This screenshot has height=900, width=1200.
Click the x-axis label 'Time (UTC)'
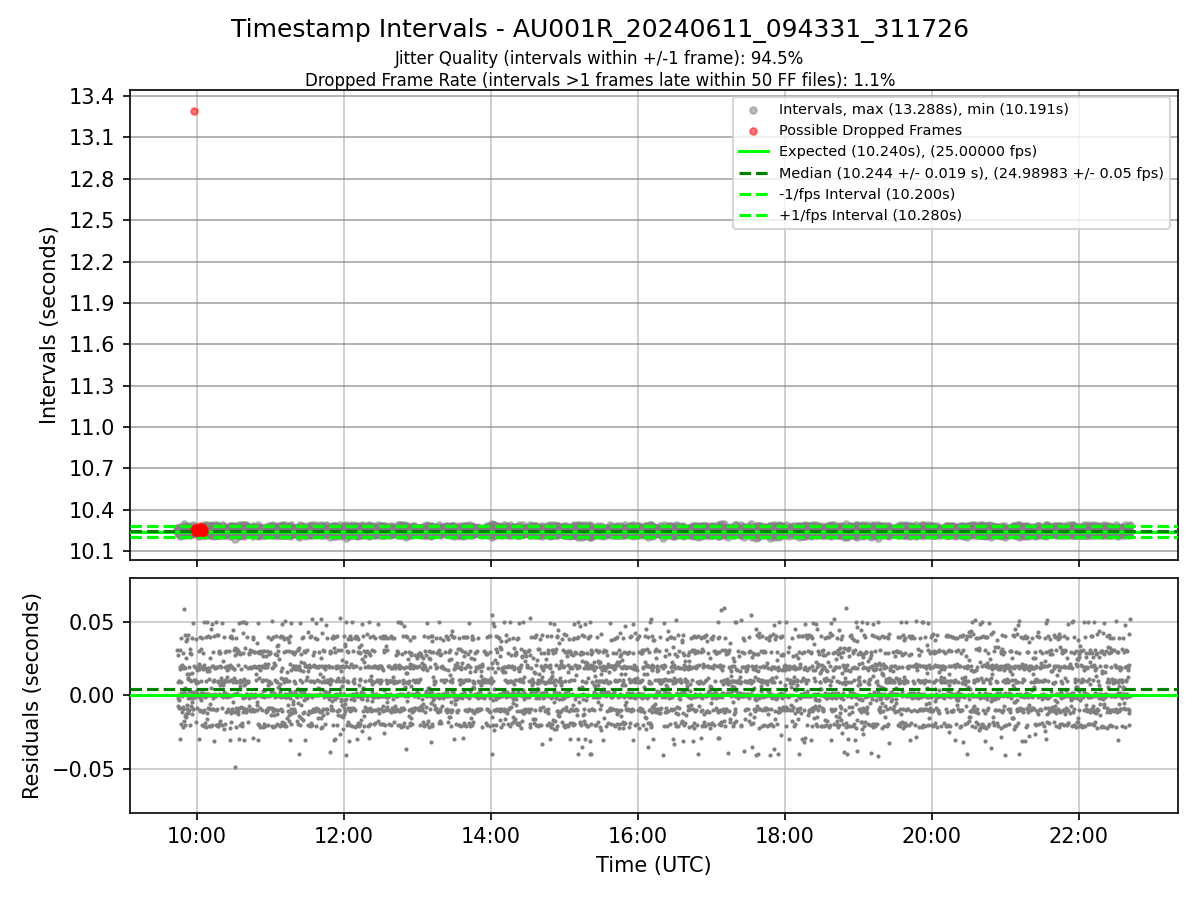tap(653, 865)
